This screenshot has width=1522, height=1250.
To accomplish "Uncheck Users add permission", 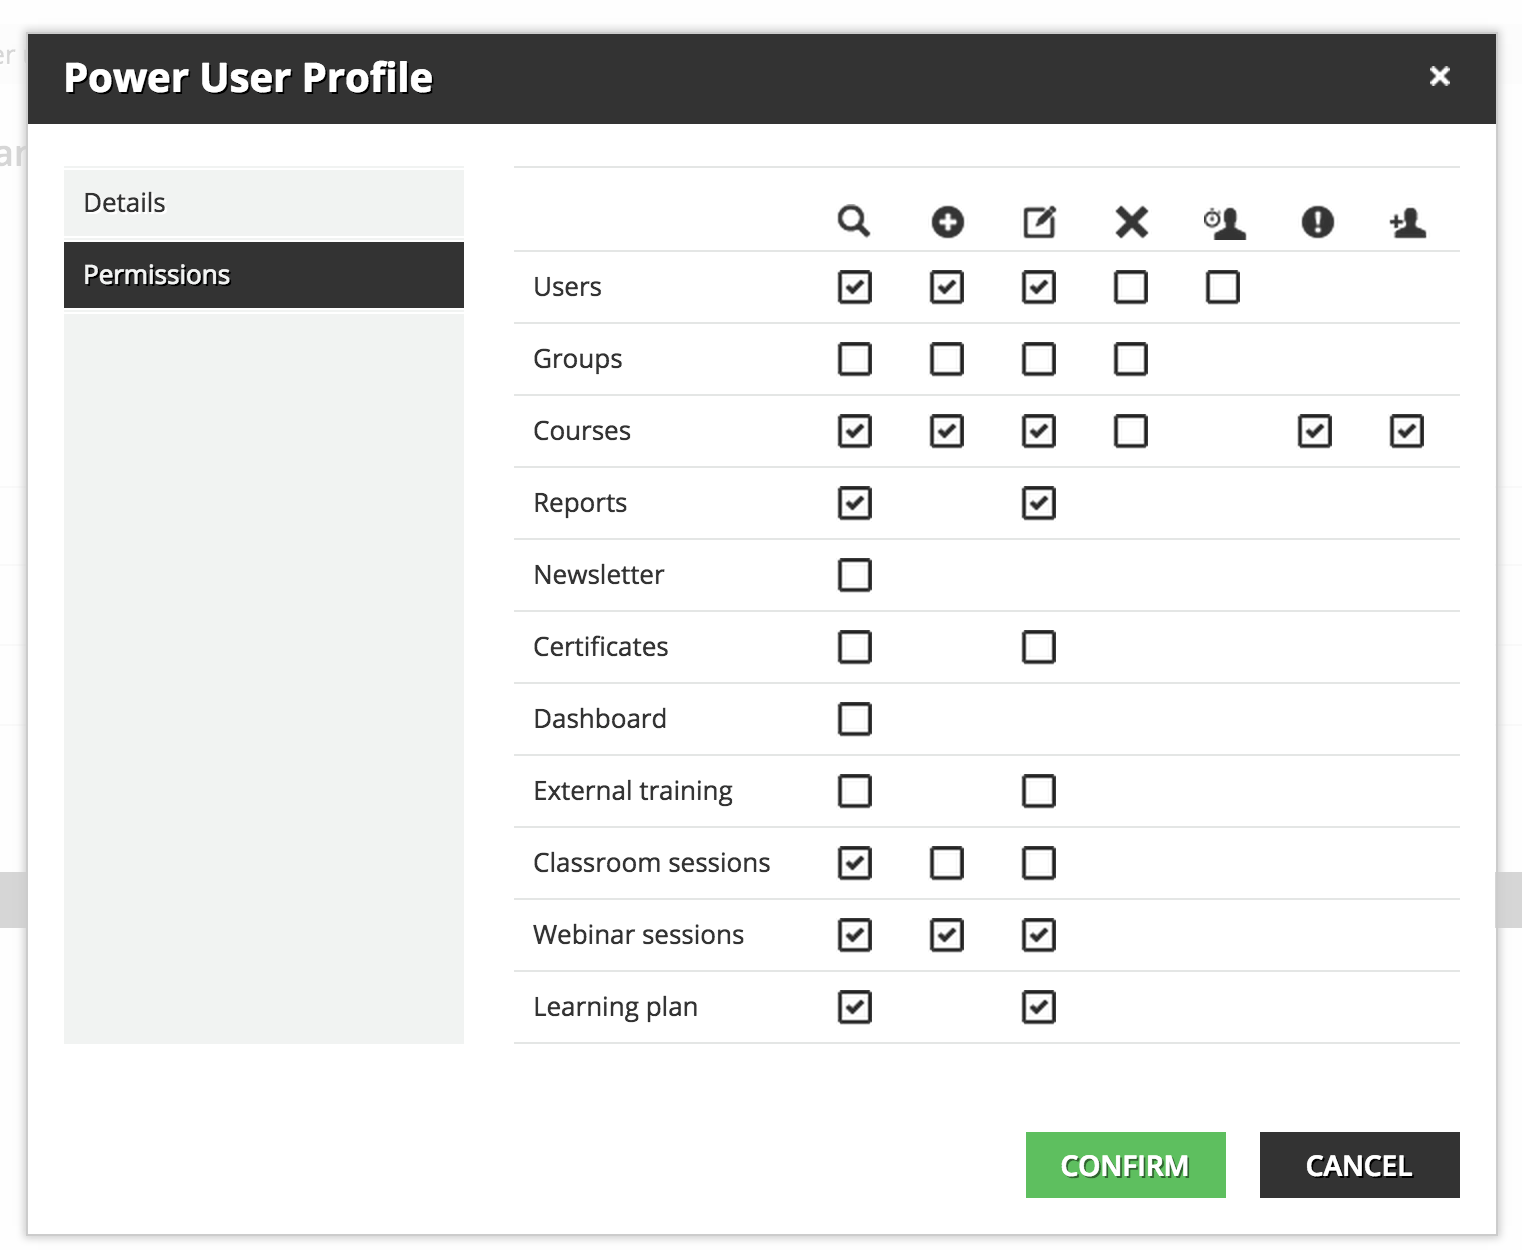I will [947, 287].
